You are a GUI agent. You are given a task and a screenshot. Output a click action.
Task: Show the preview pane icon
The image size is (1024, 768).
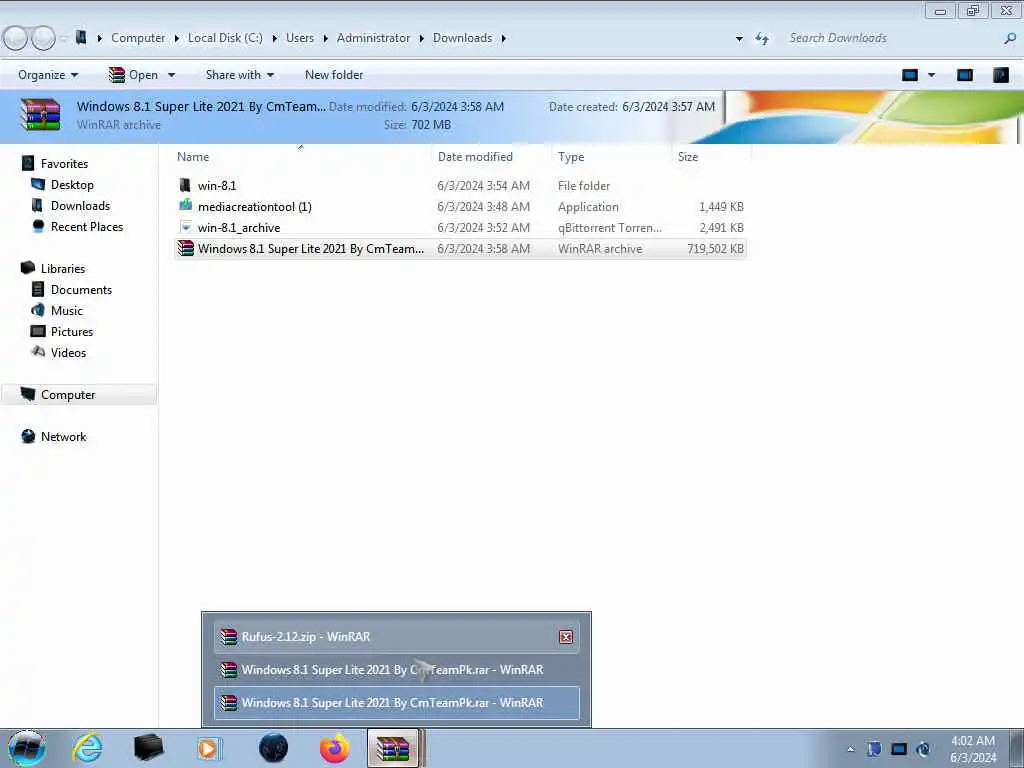click(x=965, y=75)
